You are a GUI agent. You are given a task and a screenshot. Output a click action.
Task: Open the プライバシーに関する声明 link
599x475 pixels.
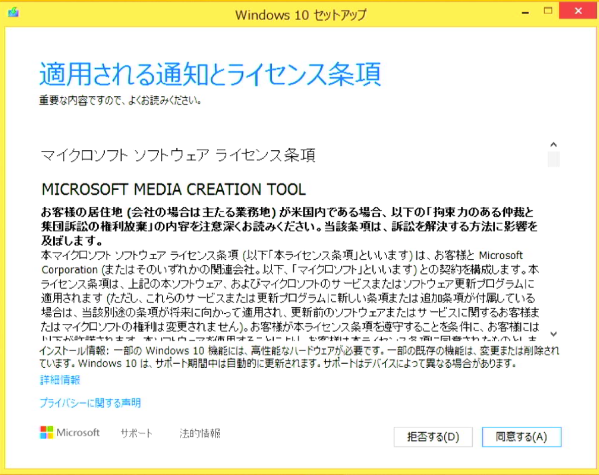[90, 403]
